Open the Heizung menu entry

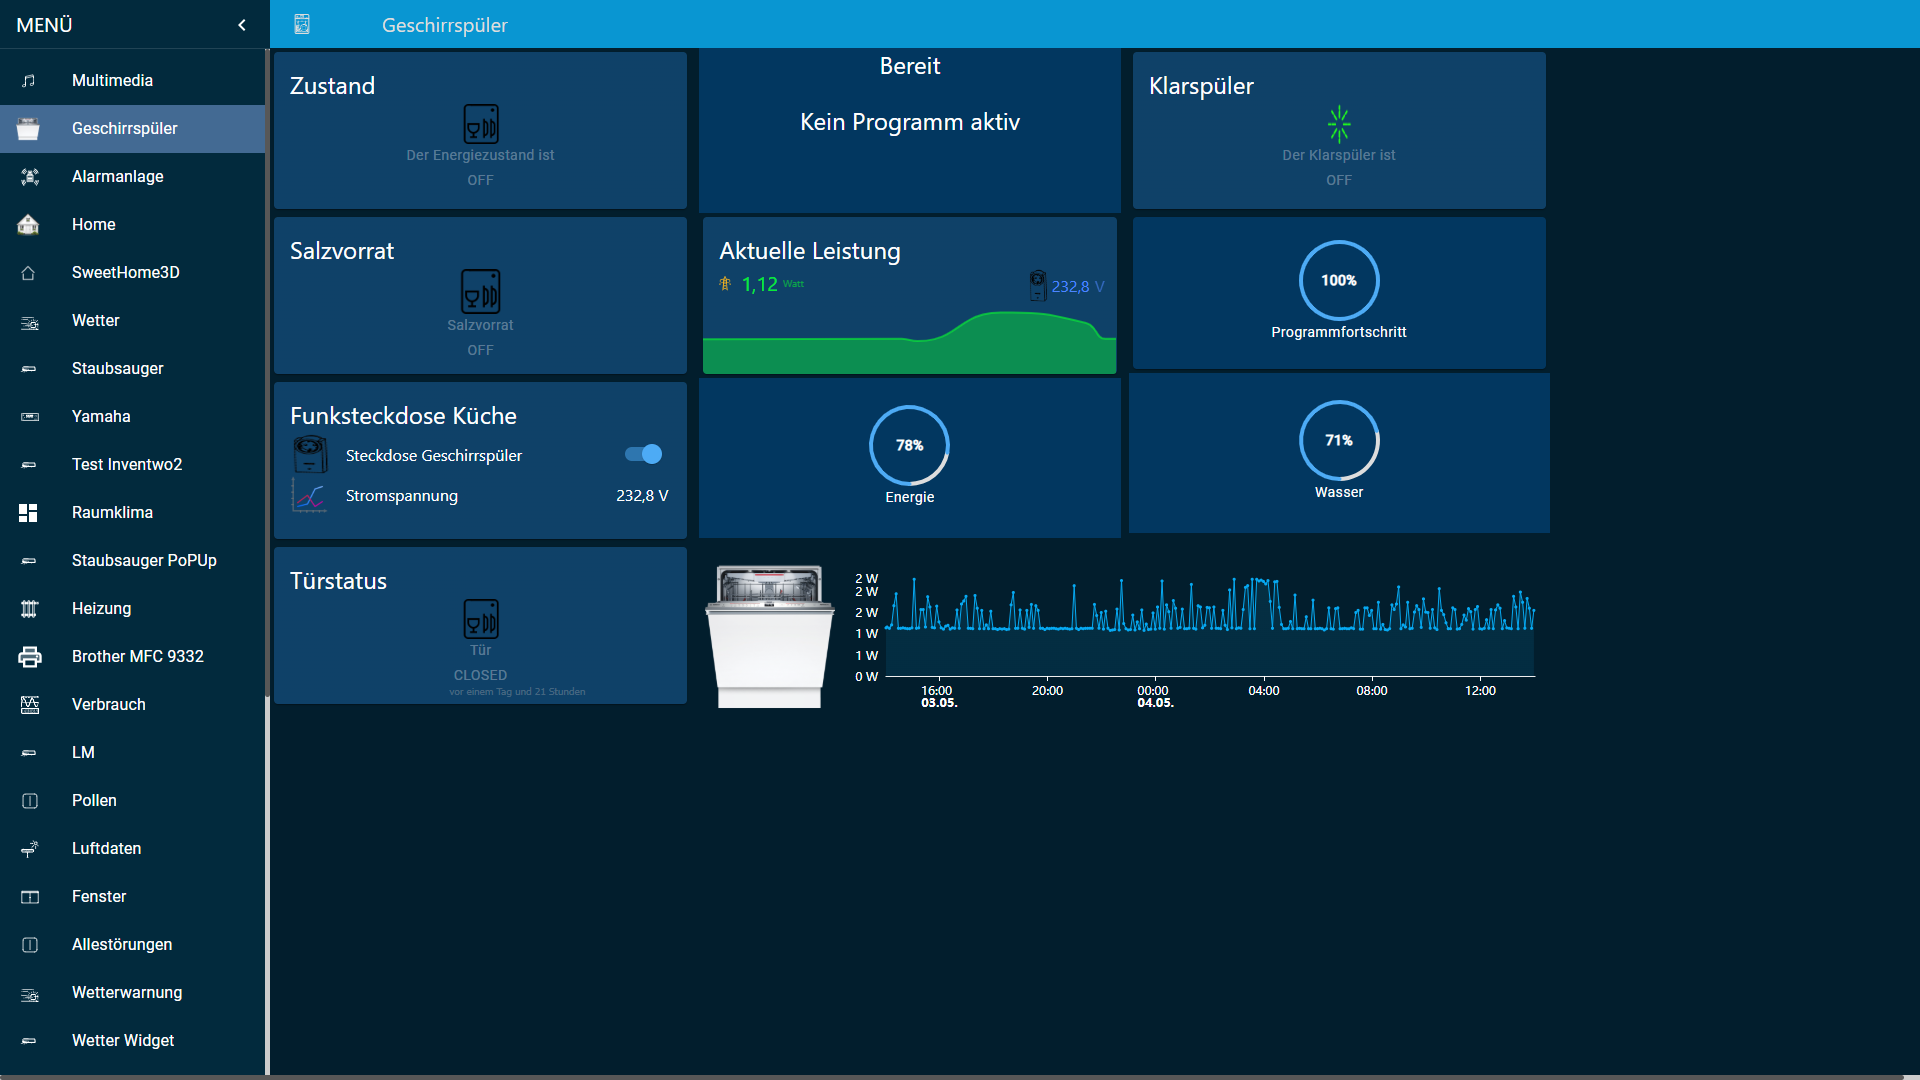point(101,608)
